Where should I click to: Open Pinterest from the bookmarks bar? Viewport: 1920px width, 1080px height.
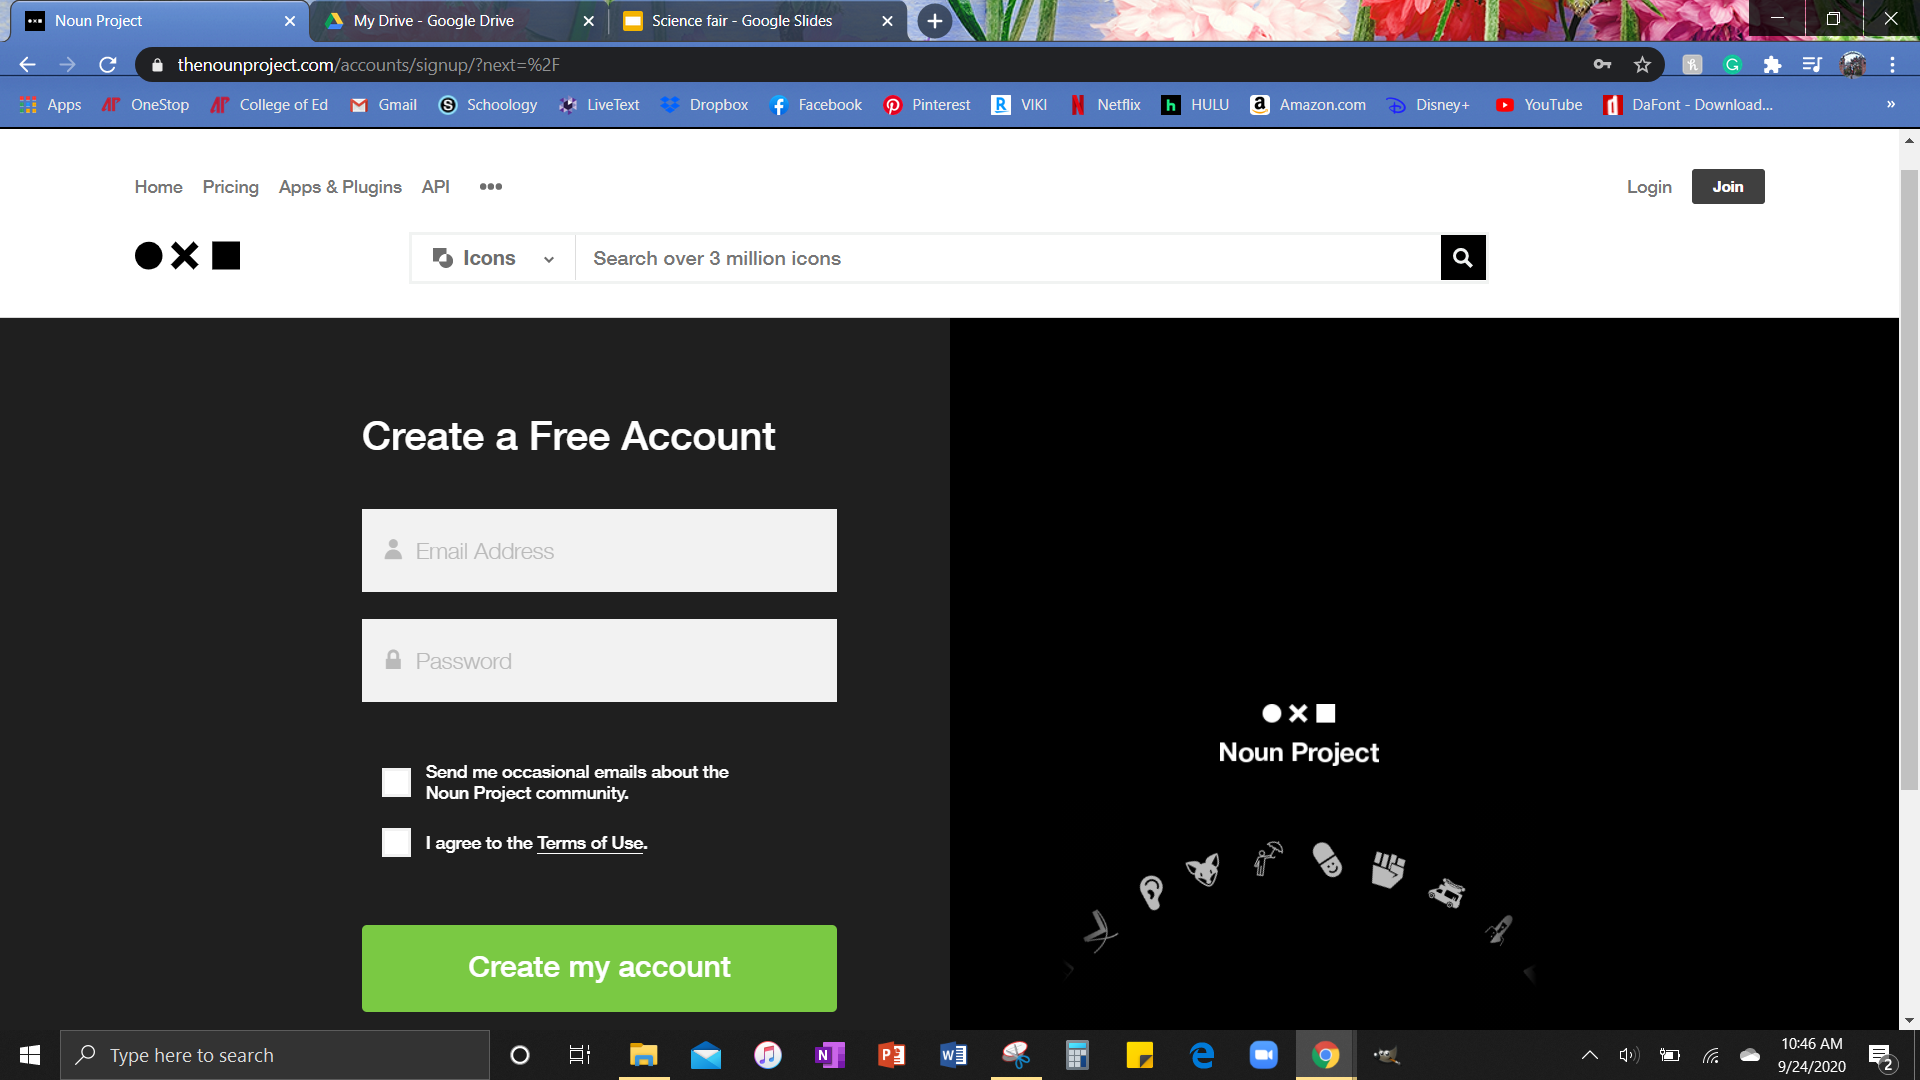click(x=925, y=104)
